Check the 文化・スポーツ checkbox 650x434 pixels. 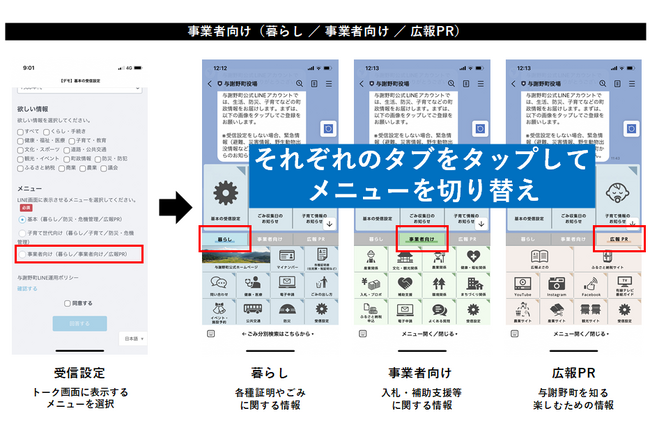pyautogui.click(x=20, y=150)
